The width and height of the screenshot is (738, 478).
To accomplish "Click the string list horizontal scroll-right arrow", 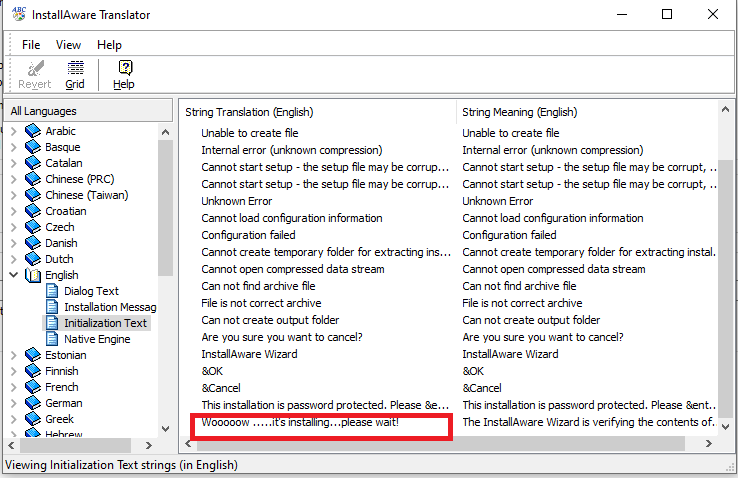I will [x=709, y=443].
